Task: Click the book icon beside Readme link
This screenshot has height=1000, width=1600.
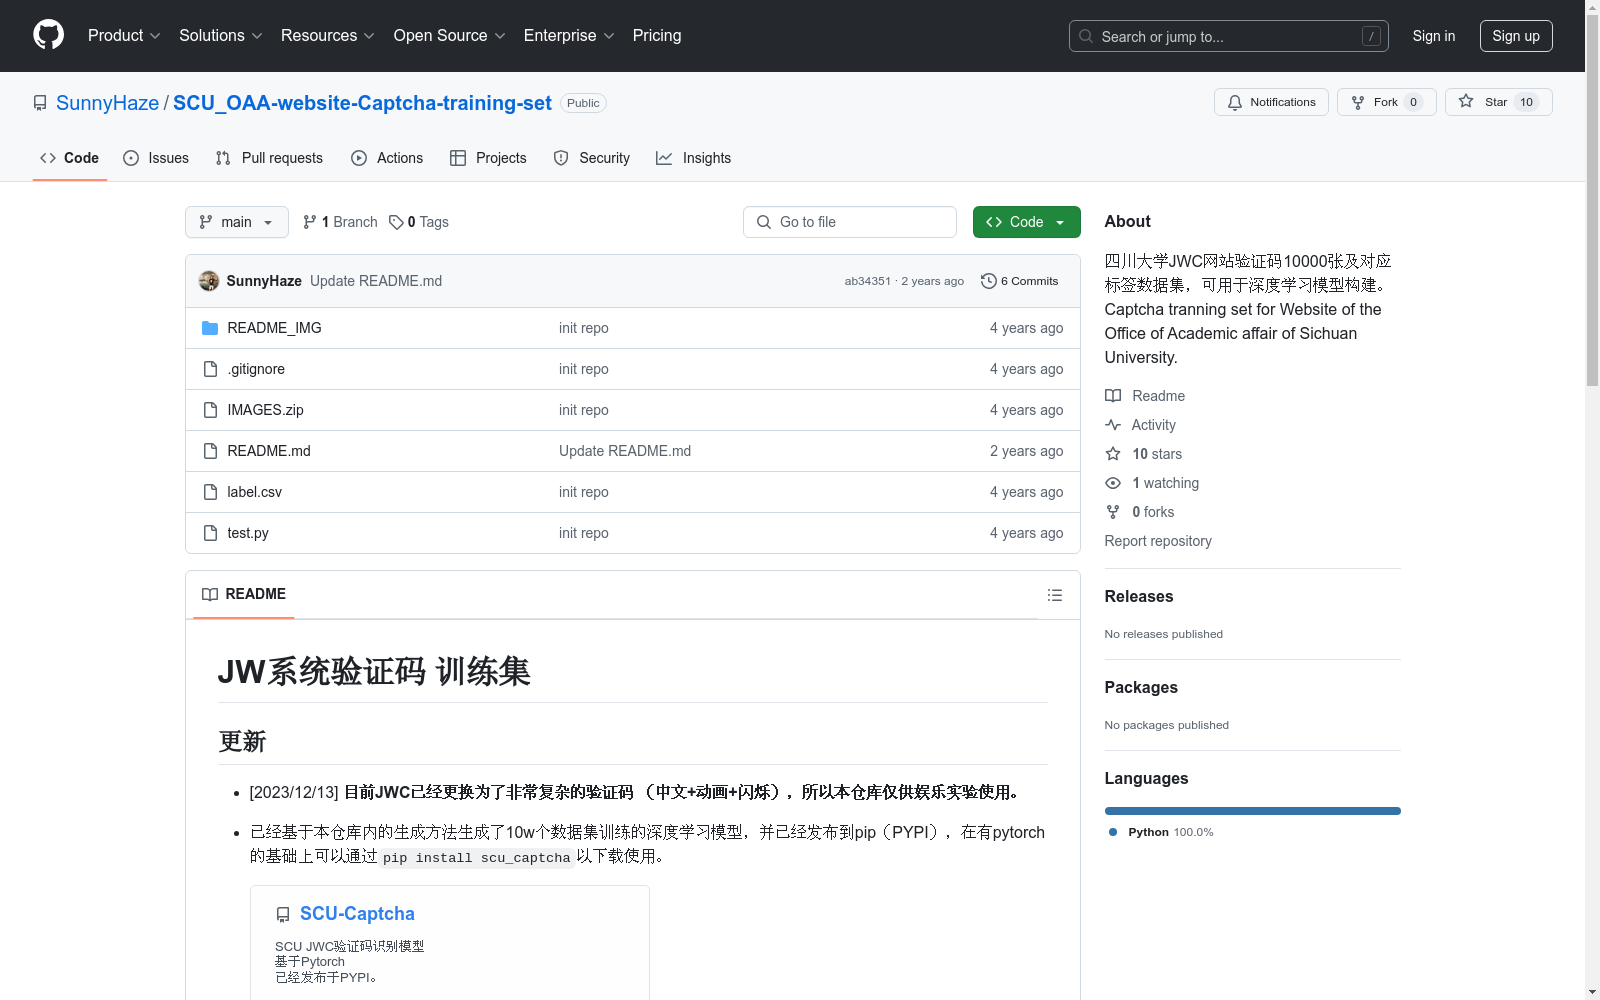Action: 1113,396
